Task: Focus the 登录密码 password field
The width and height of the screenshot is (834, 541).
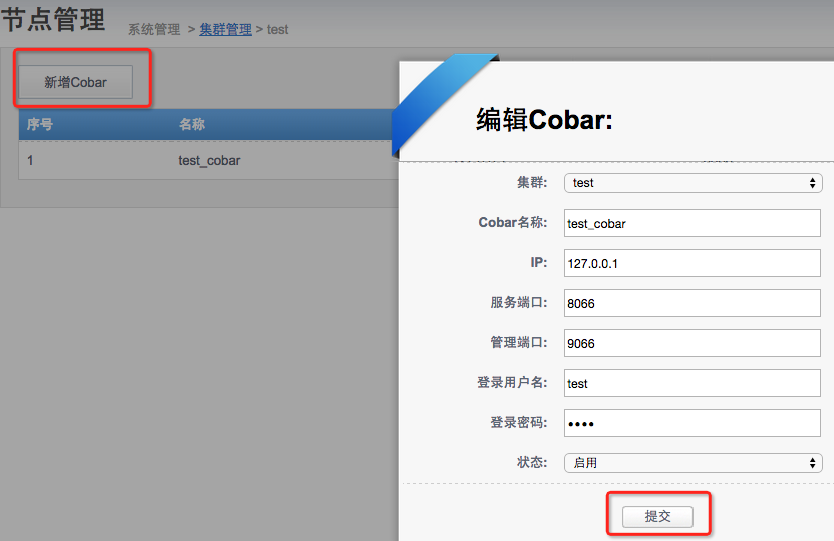Action: (692, 423)
